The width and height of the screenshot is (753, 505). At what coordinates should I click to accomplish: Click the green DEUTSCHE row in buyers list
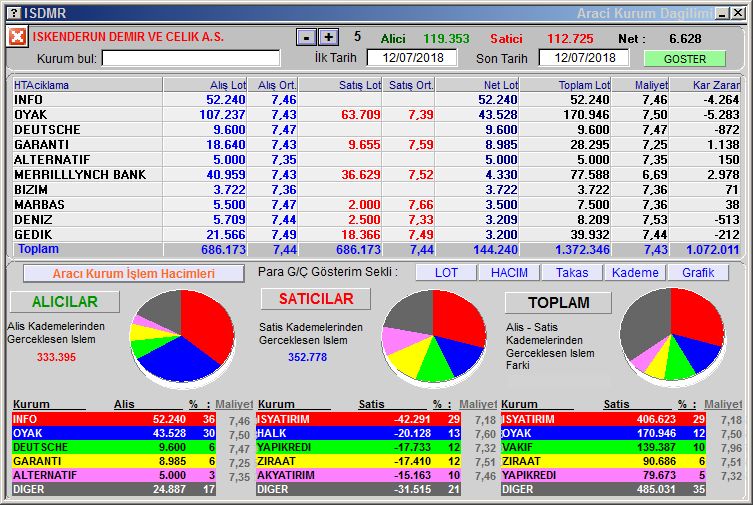(114, 447)
